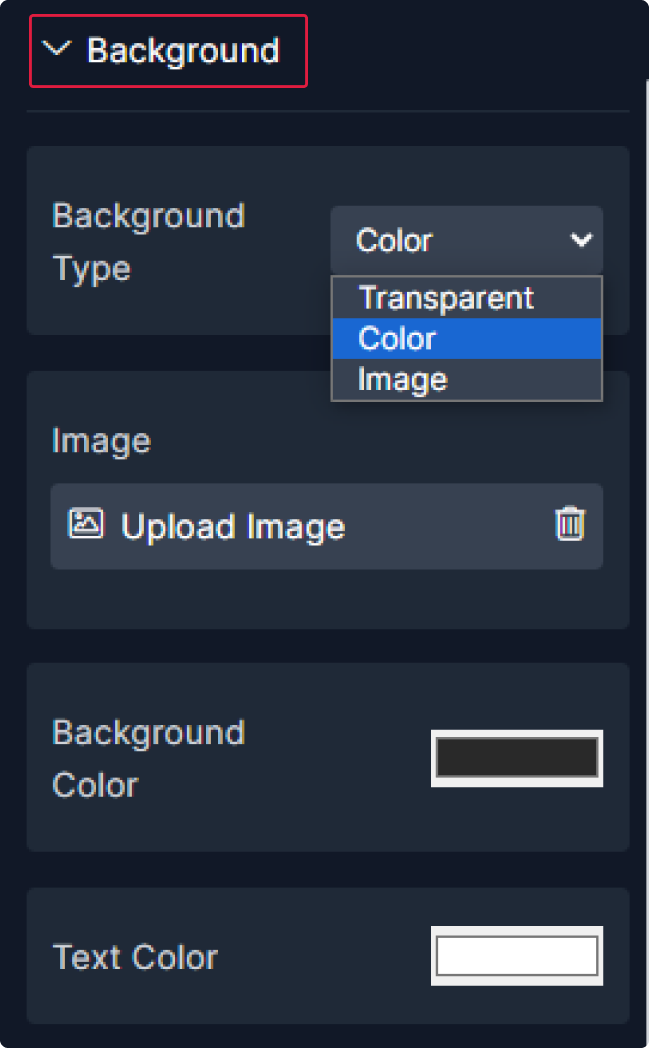Open the white Text Color swatch

tap(517, 956)
